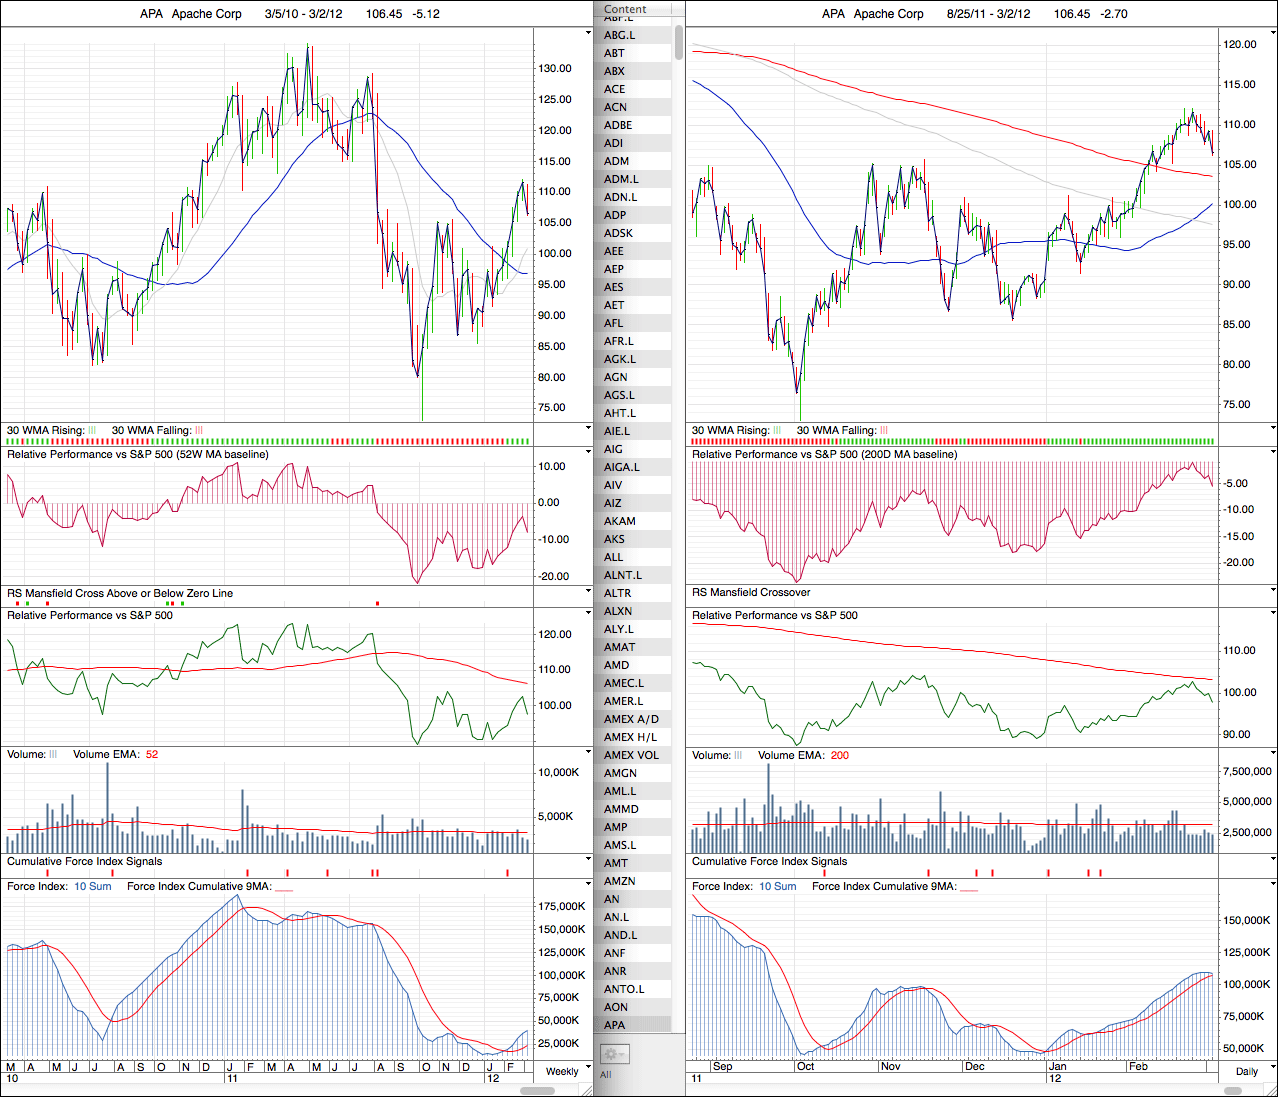Open weekly RS Mansfield Cross panel dropdown arrow

(588, 591)
